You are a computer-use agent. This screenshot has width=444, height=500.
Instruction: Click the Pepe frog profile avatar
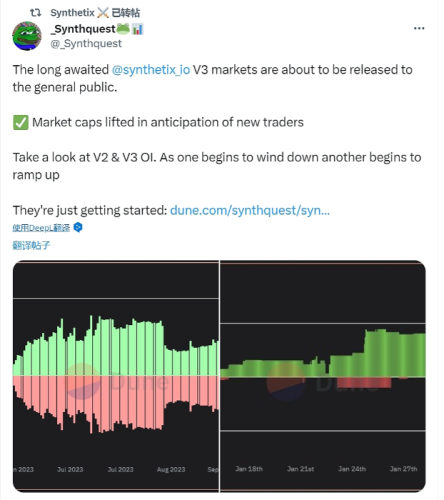point(27,36)
